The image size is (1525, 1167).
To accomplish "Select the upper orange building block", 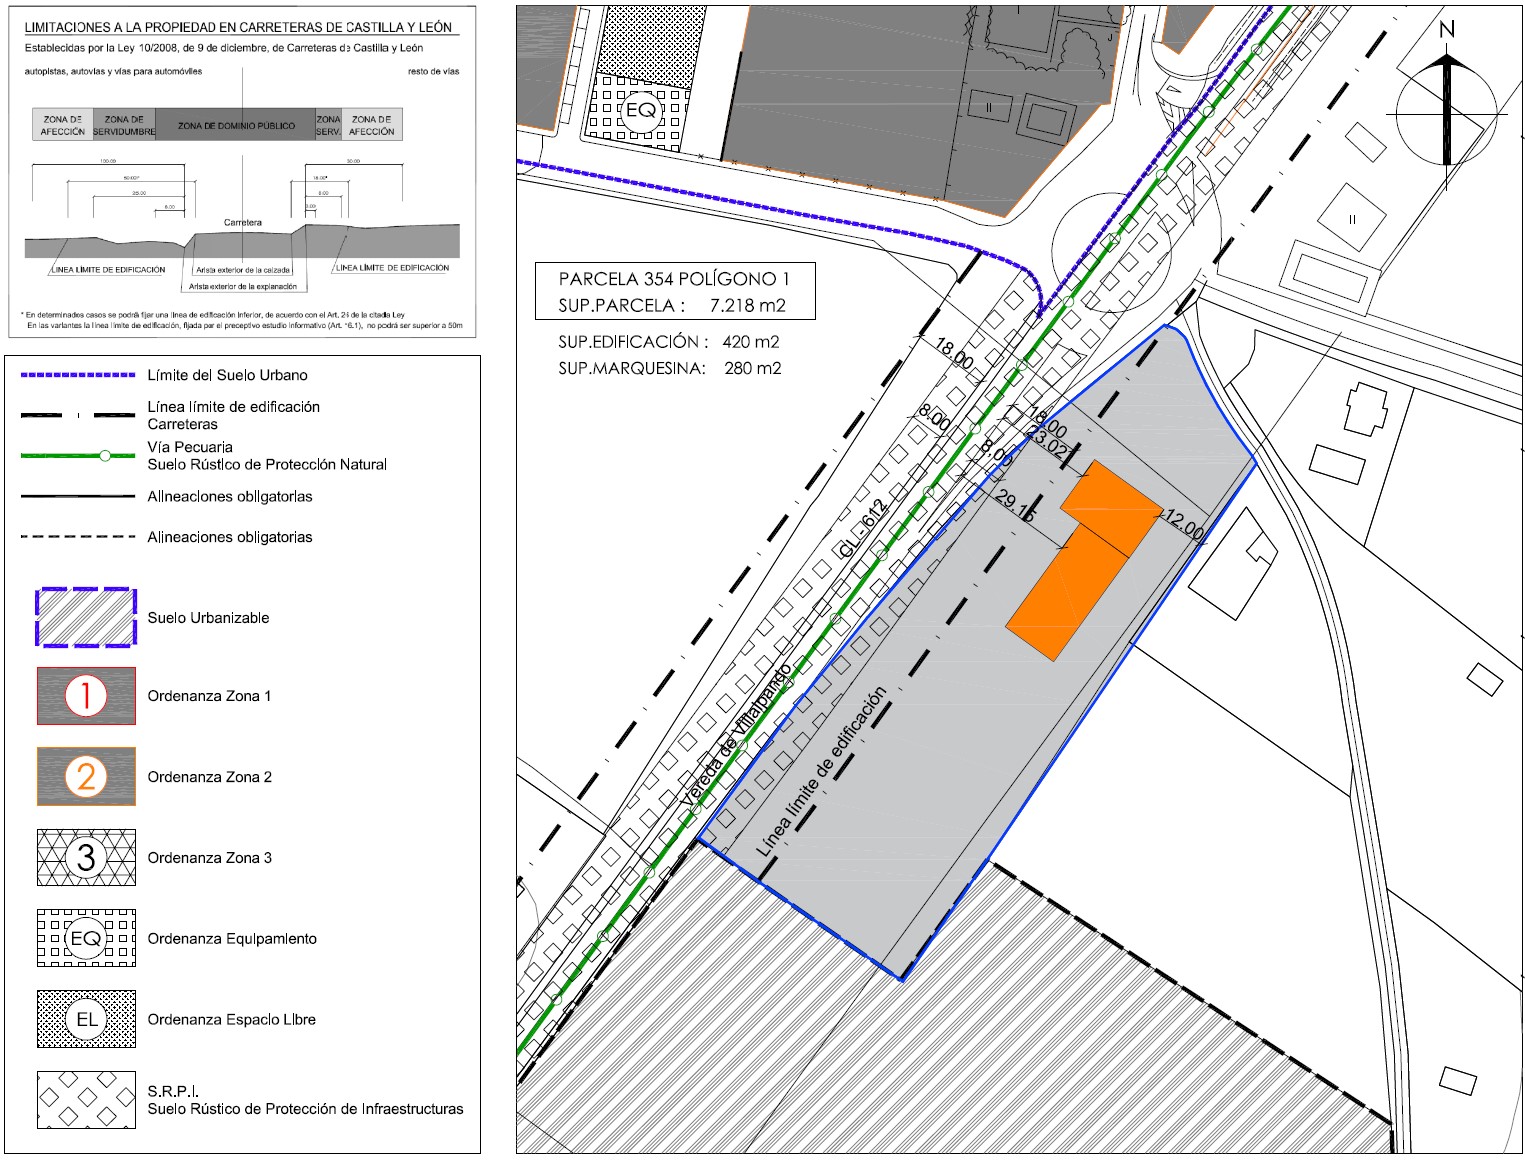I will click(1112, 507).
